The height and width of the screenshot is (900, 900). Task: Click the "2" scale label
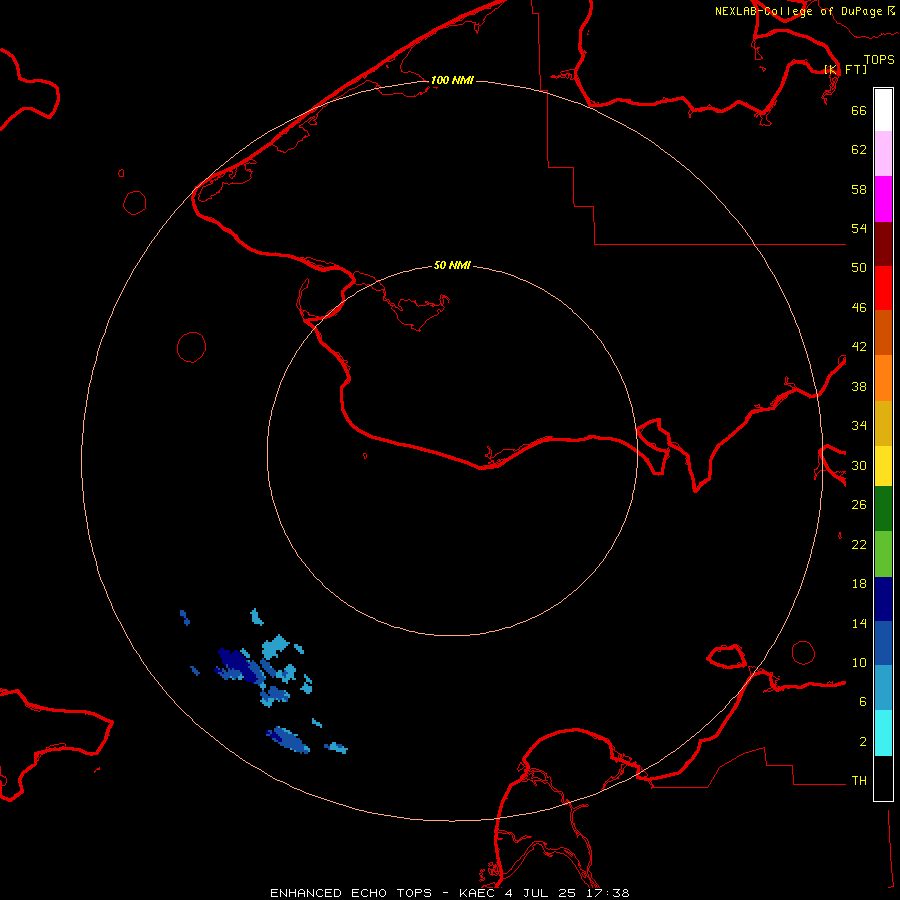coord(863,742)
